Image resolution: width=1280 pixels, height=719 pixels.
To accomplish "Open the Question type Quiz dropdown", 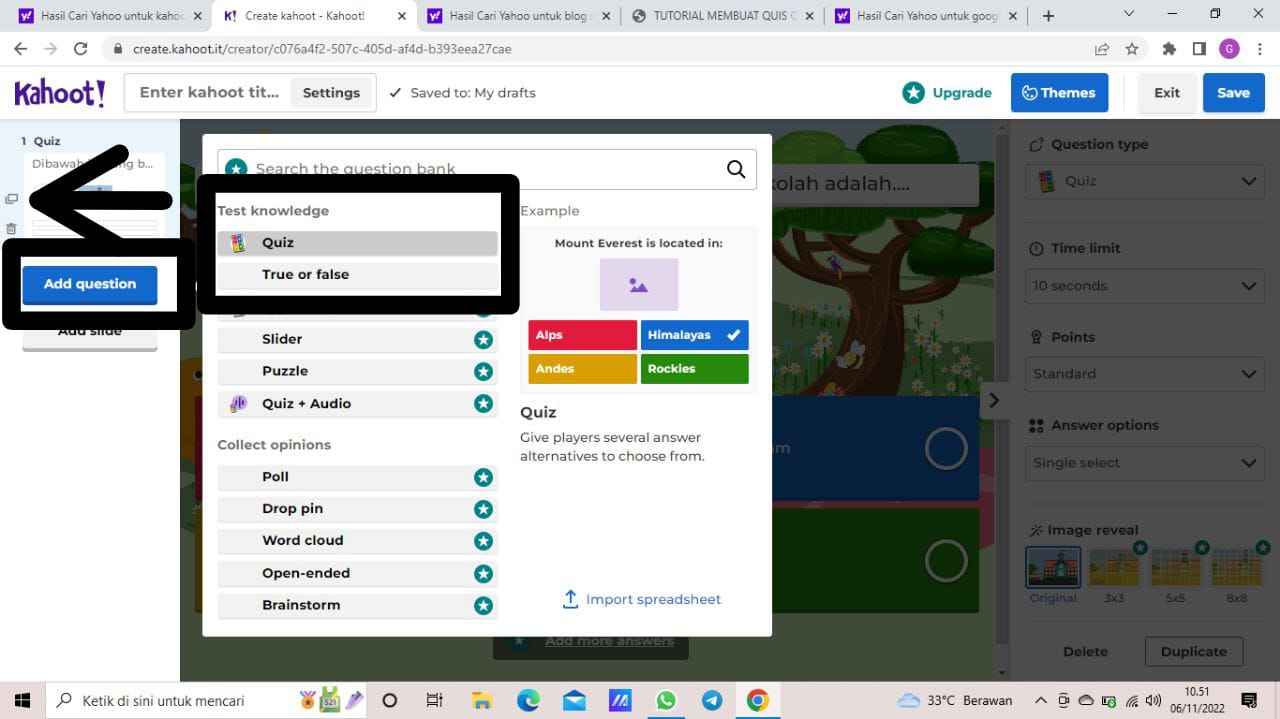I will pos(1144,181).
